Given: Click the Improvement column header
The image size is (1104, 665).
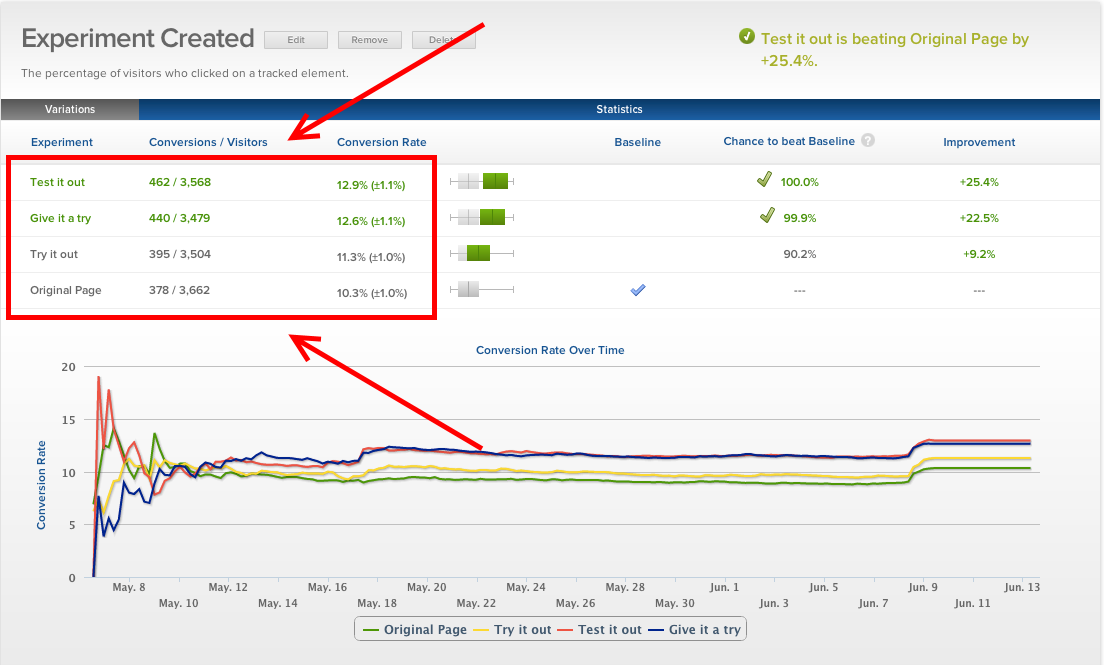Looking at the screenshot, I should [979, 142].
